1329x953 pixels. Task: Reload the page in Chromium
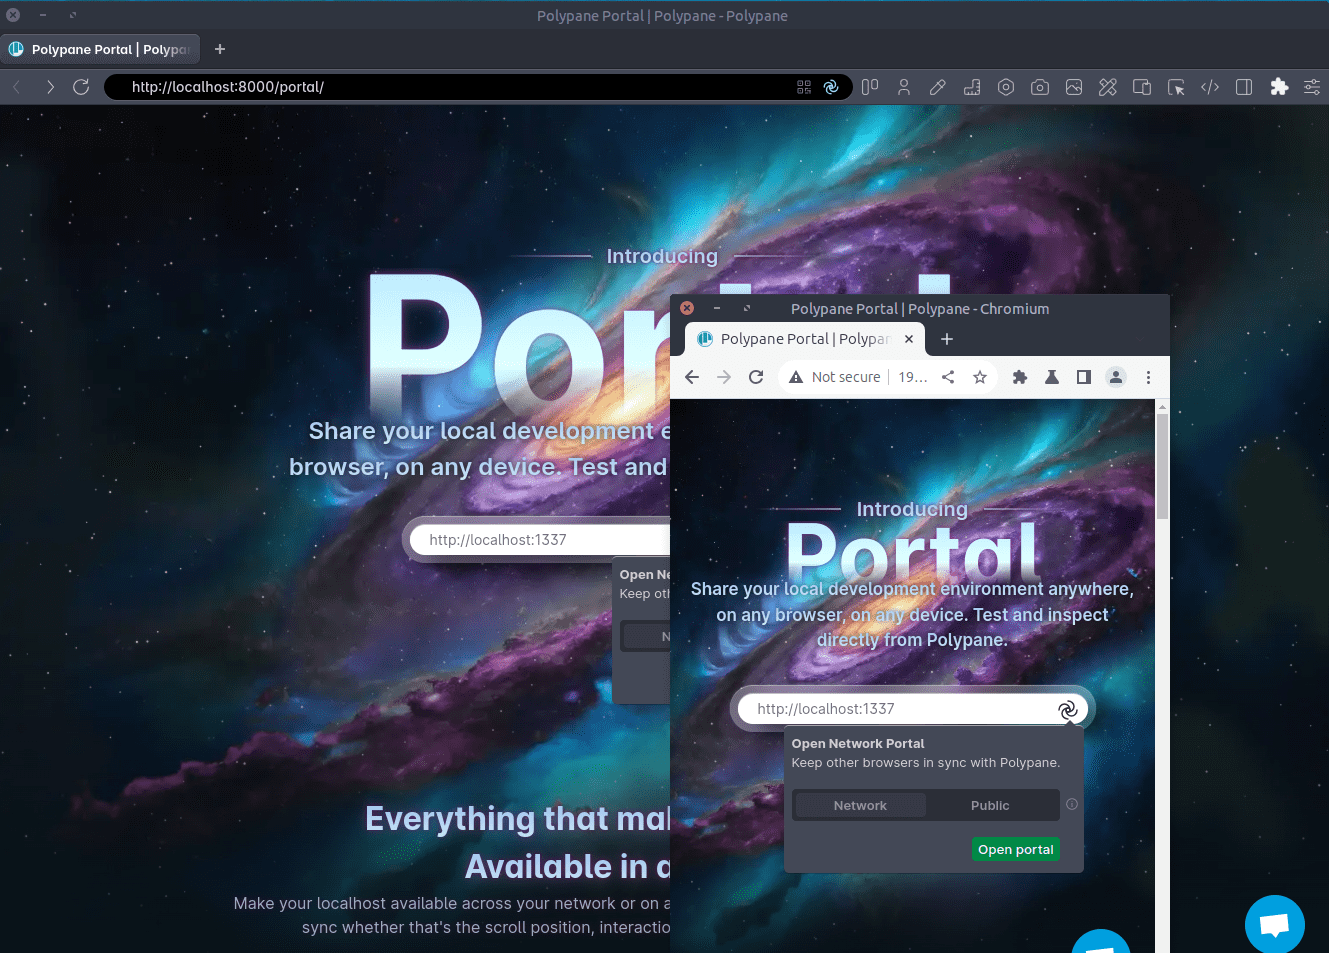756,377
